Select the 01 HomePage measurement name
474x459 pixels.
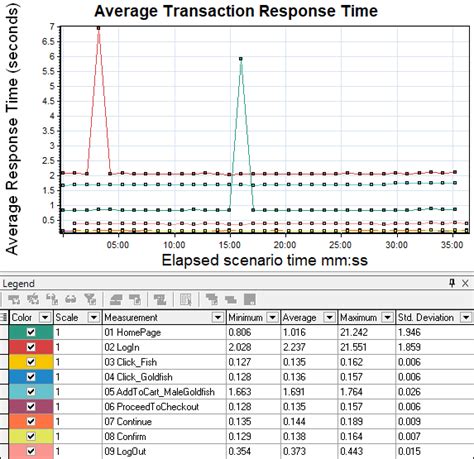[x=132, y=332]
